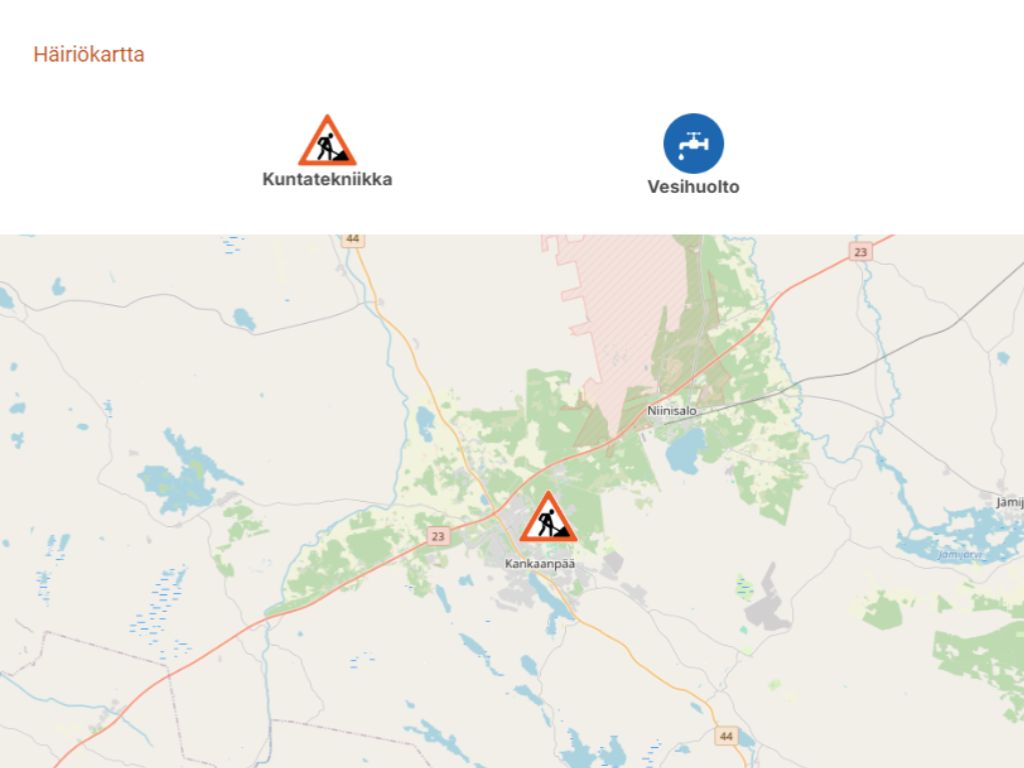This screenshot has width=1024, height=768.
Task: Click the Kankaanpää town label on map
Action: coord(539,564)
